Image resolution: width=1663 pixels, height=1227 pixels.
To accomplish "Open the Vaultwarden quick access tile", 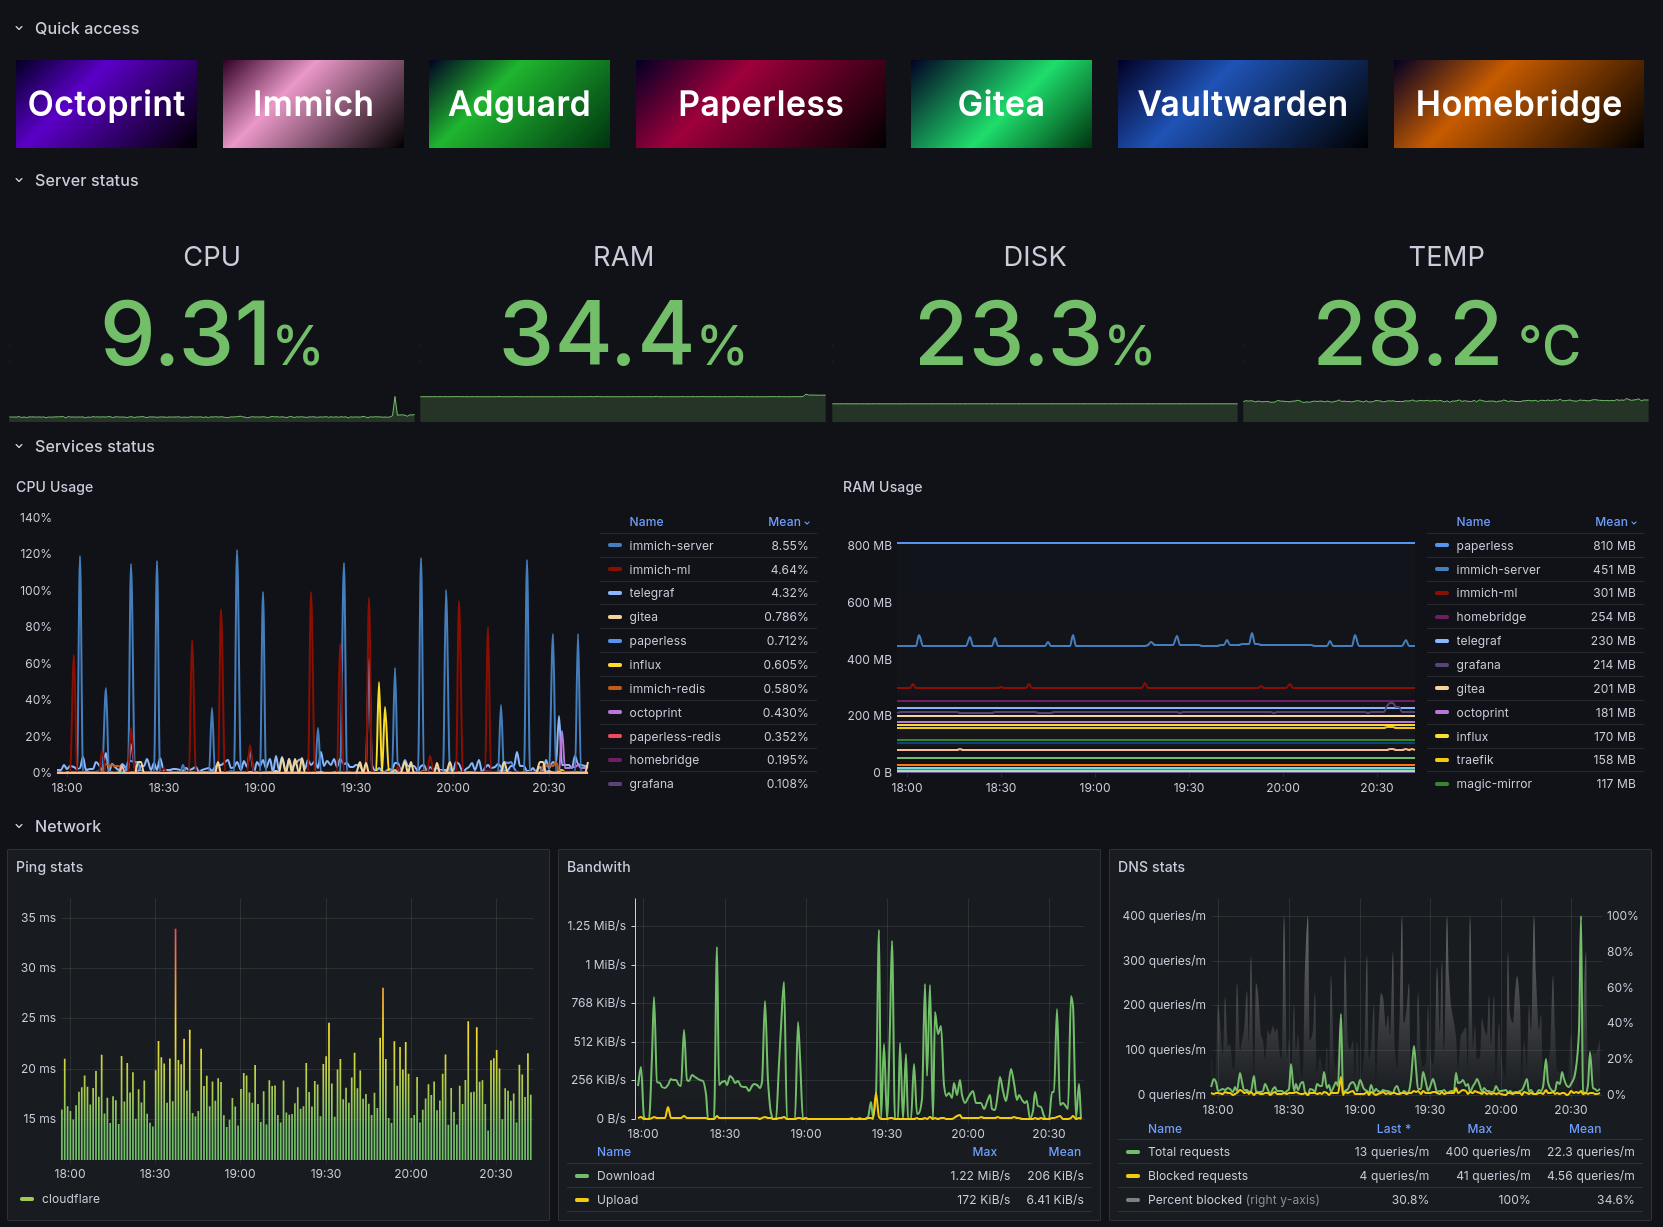I will click(1243, 104).
